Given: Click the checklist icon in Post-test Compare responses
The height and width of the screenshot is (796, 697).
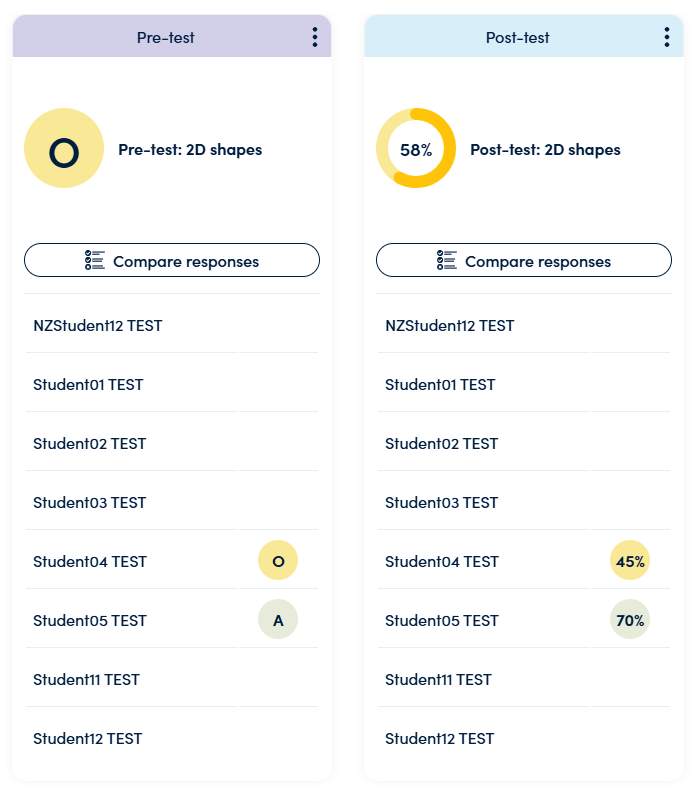Looking at the screenshot, I should pos(446,260).
